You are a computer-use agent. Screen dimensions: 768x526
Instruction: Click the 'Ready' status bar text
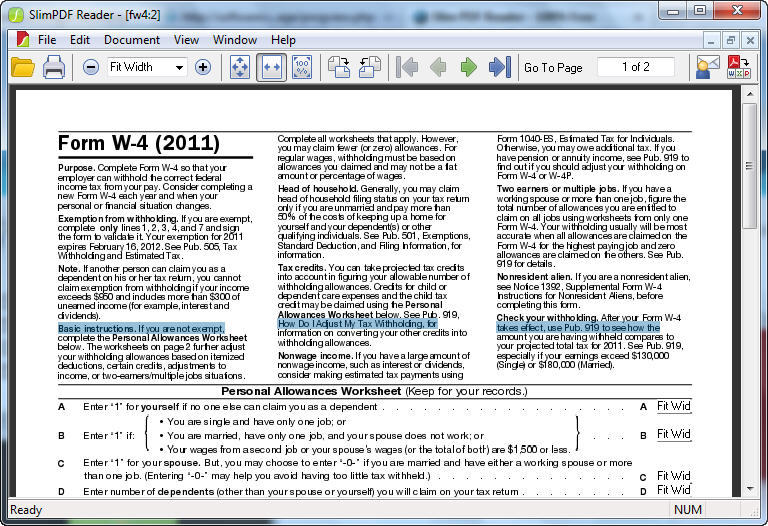26,510
